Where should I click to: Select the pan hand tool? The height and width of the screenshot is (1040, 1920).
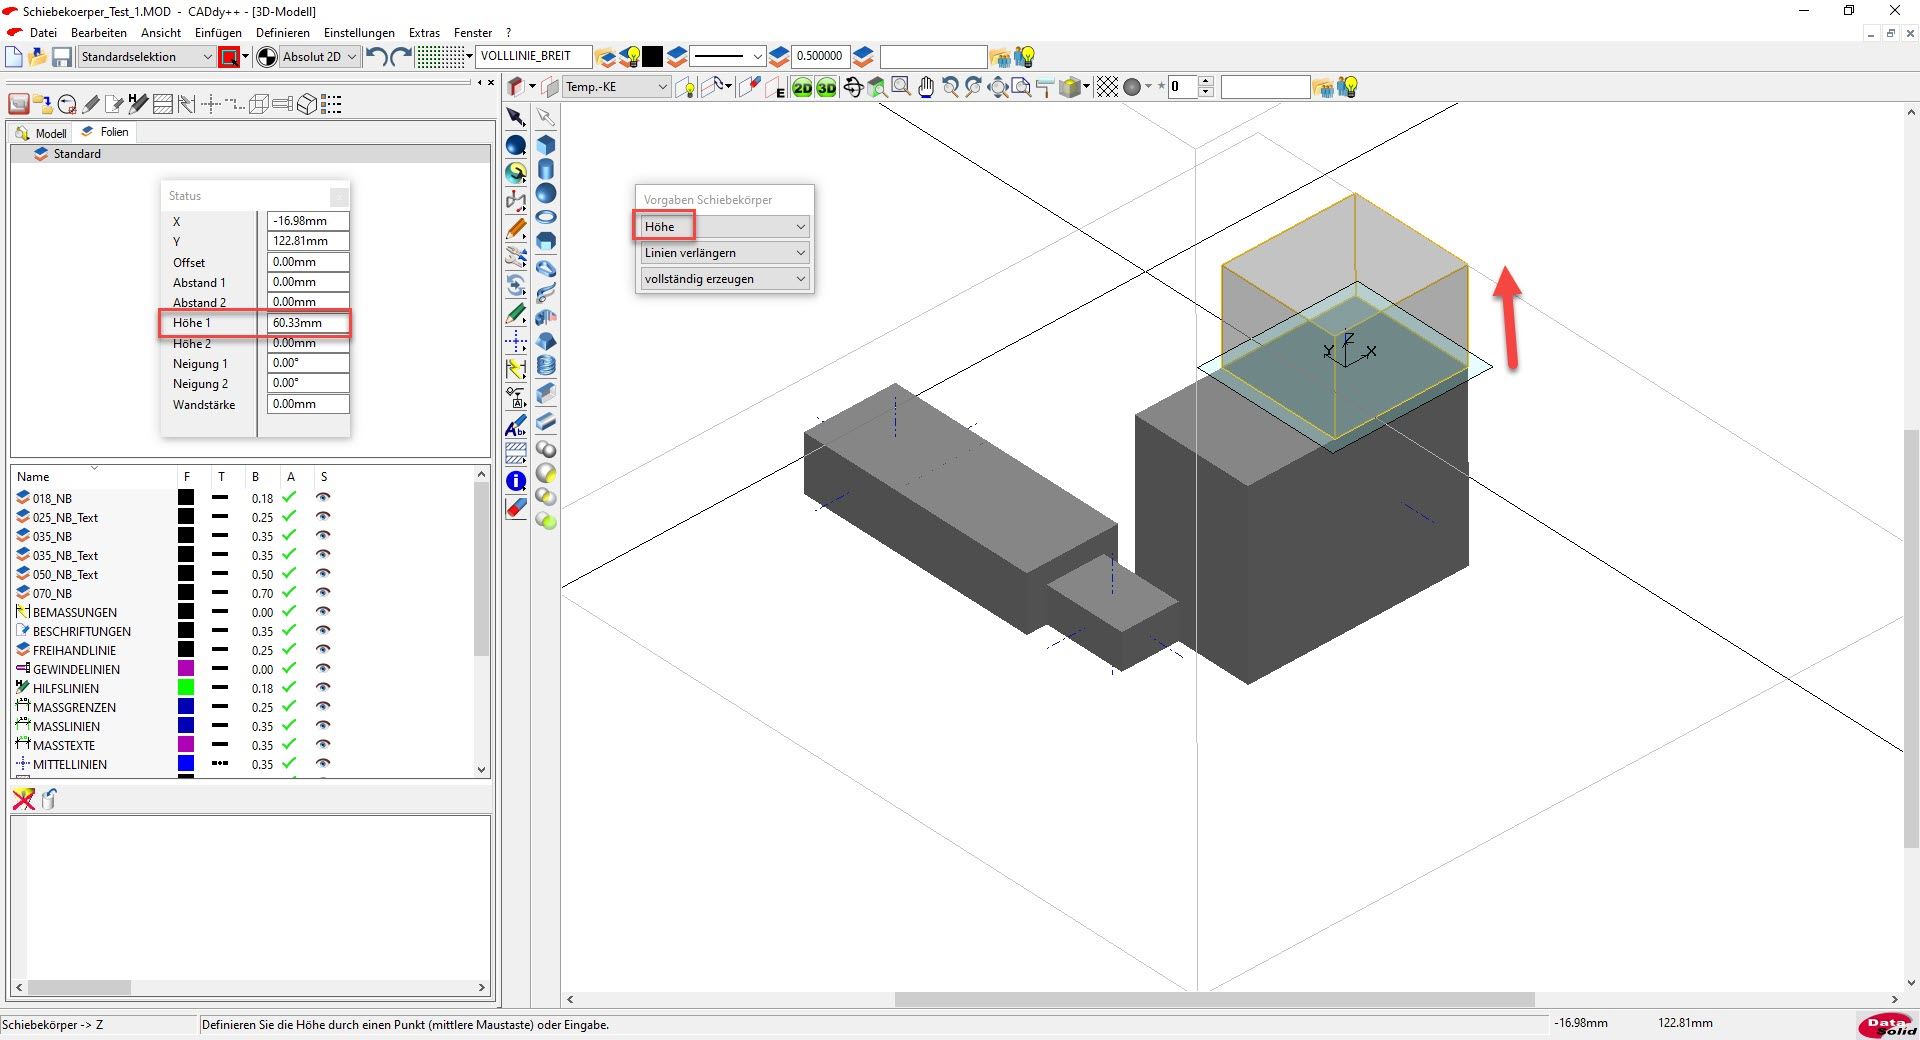tap(926, 88)
